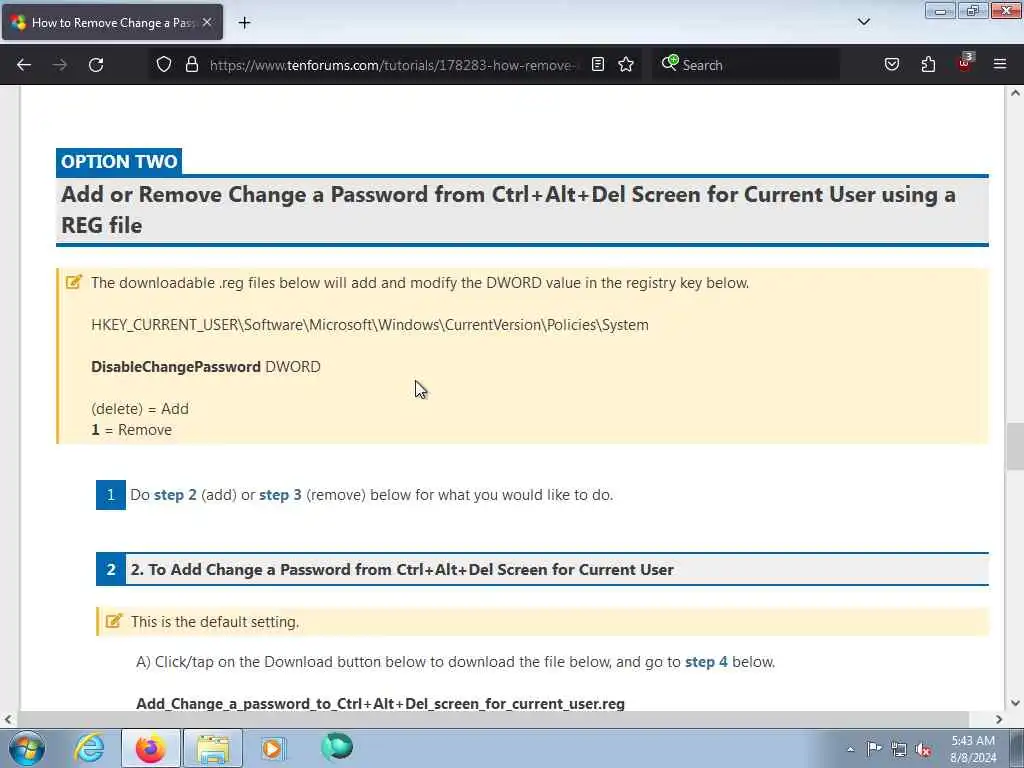Viewport: 1024px width, 768px height.
Task: Follow the step 3 link
Action: point(280,495)
